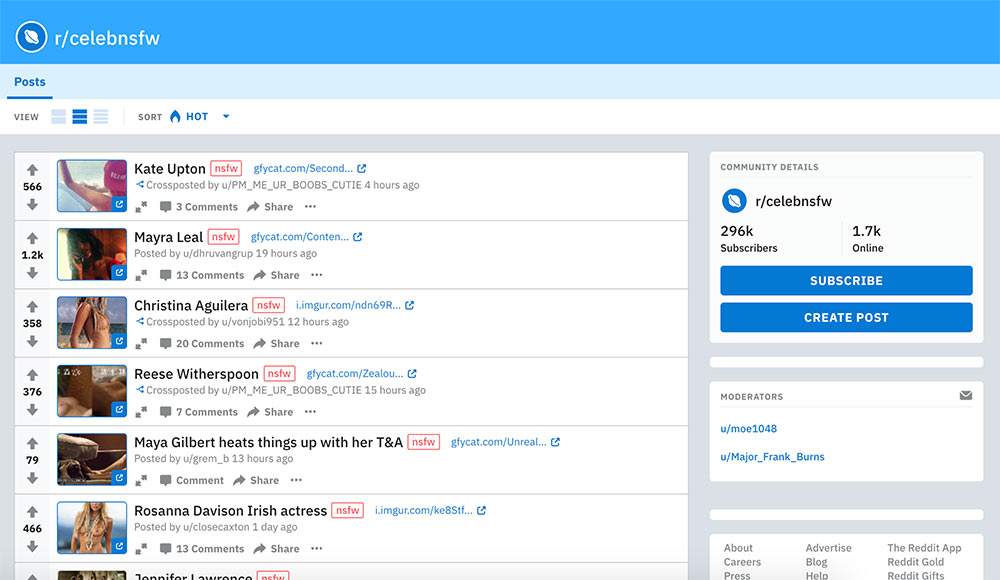Expand the Rosanna Davison post preview
1000x580 pixels.
[x=141, y=548]
